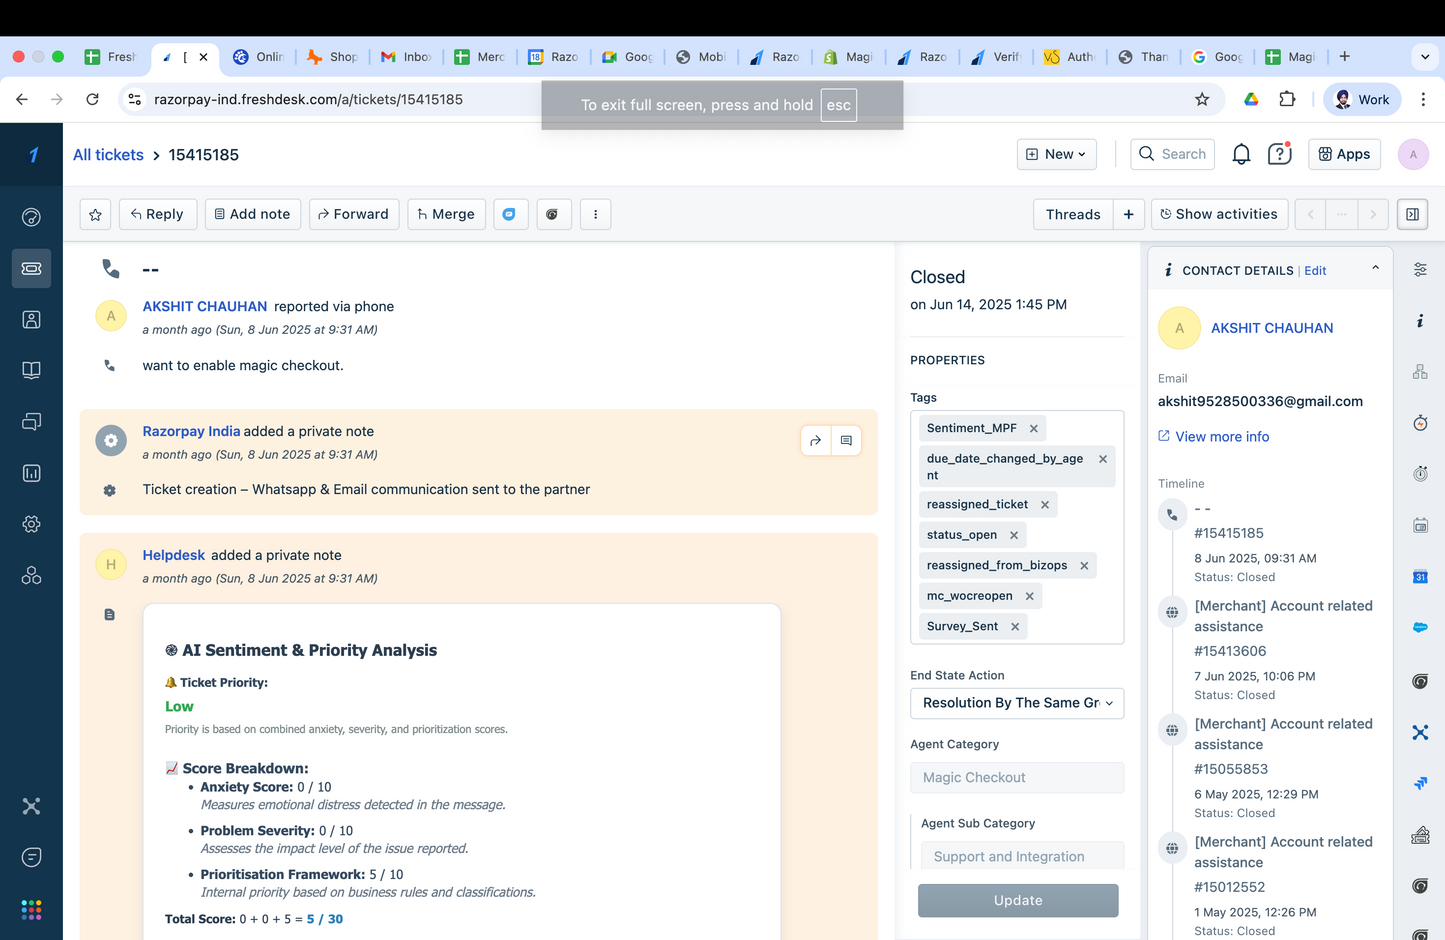The image size is (1445, 940).
Task: Open the Helpdesk author link
Action: click(x=174, y=555)
